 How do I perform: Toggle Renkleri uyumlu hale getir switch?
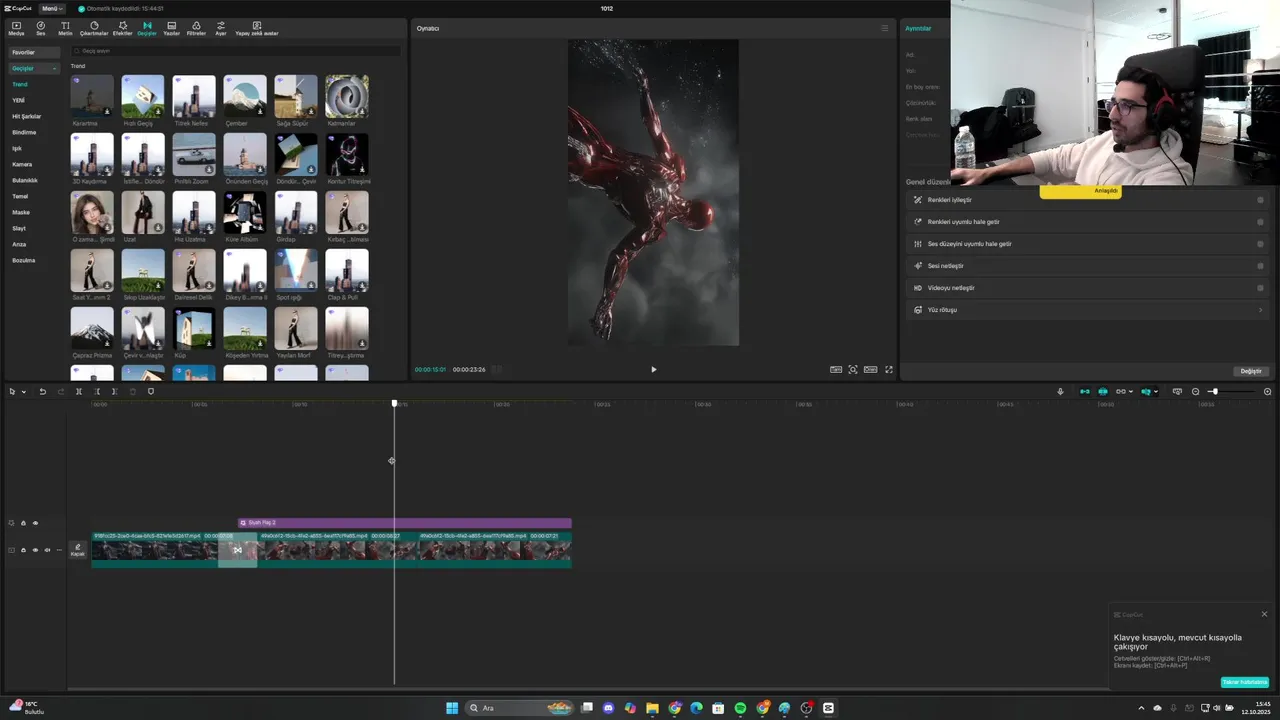click(1260, 222)
